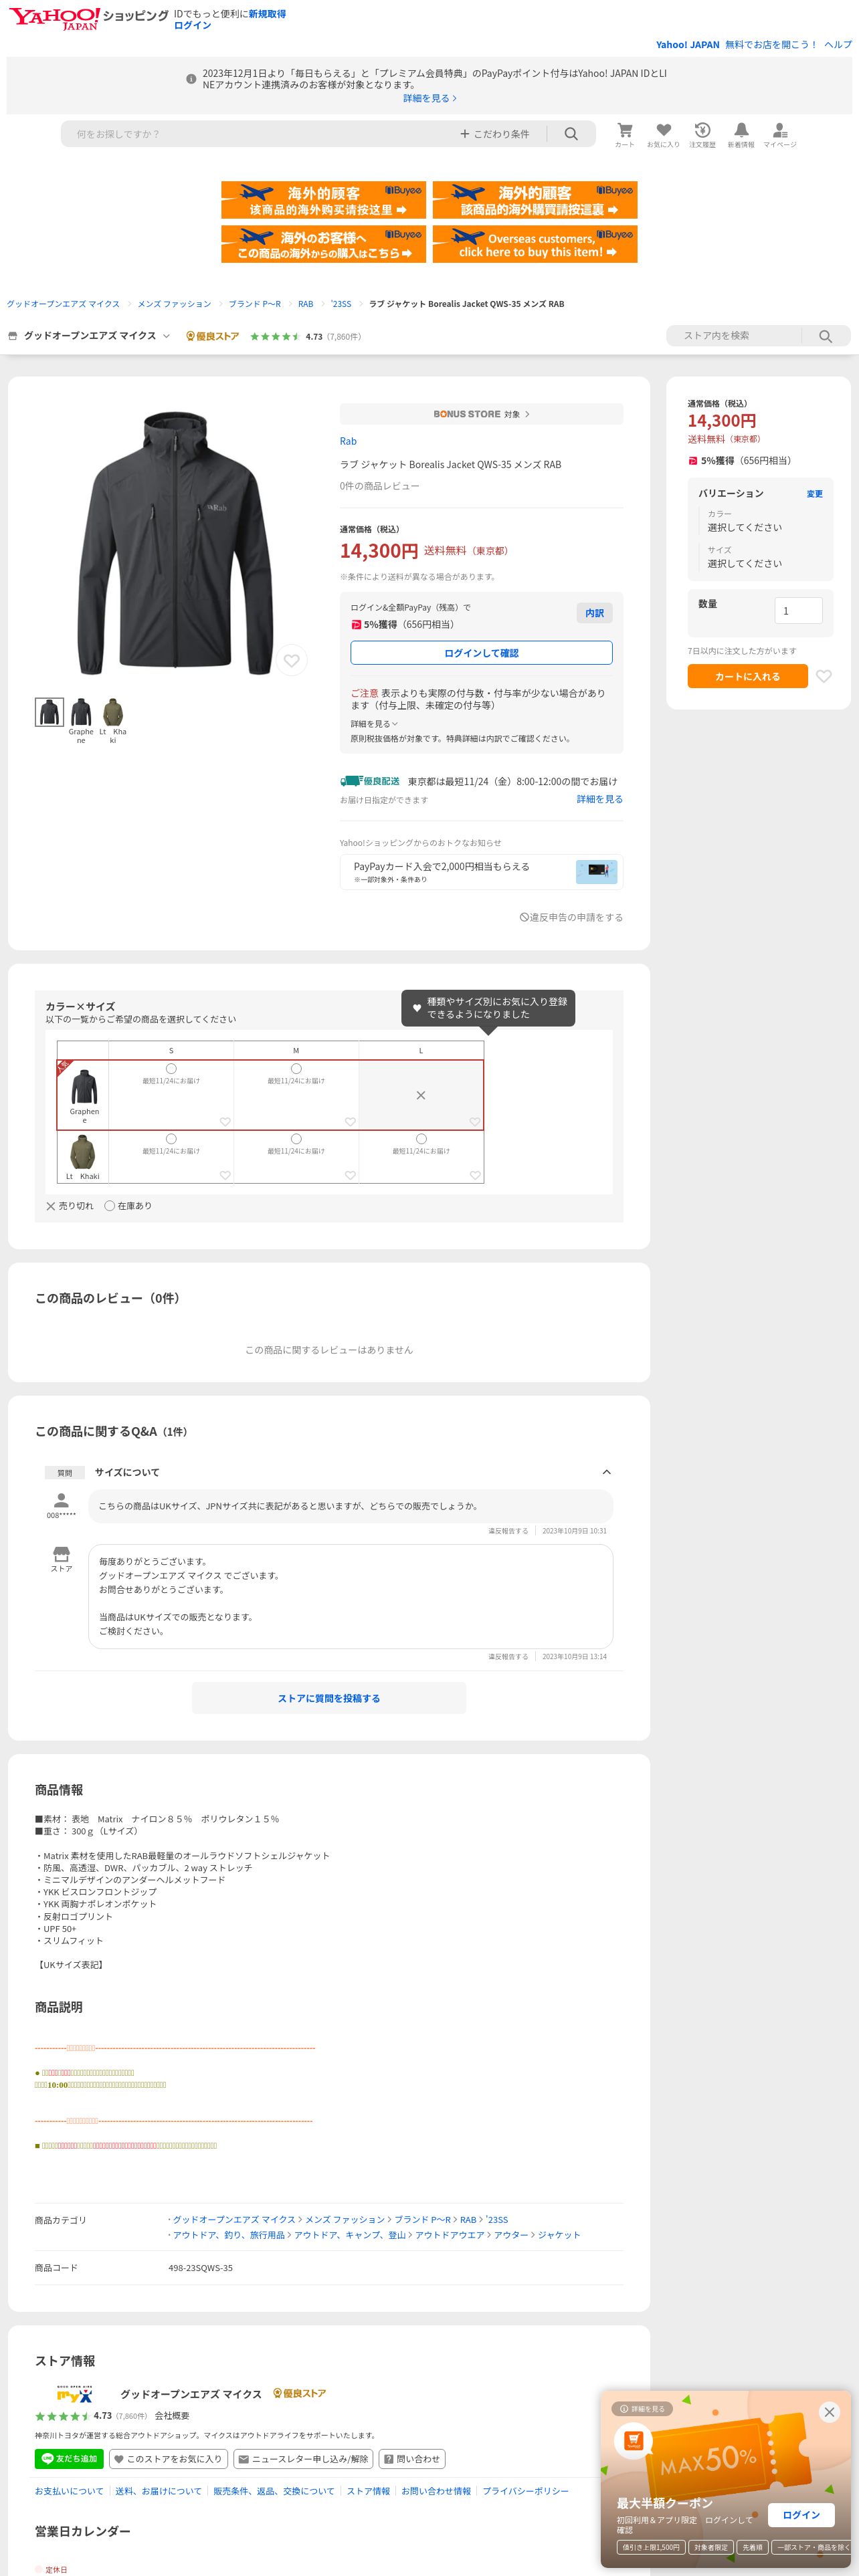Click カートに入れる add to cart button
The height and width of the screenshot is (2576, 859).
pyautogui.click(x=747, y=677)
